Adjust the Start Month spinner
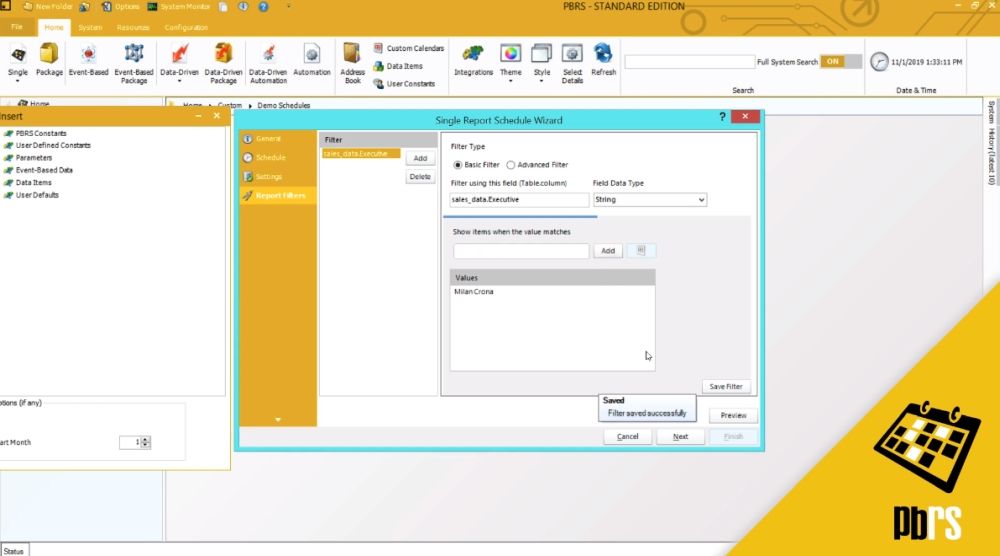This screenshot has width=1000, height=556. 146,443
